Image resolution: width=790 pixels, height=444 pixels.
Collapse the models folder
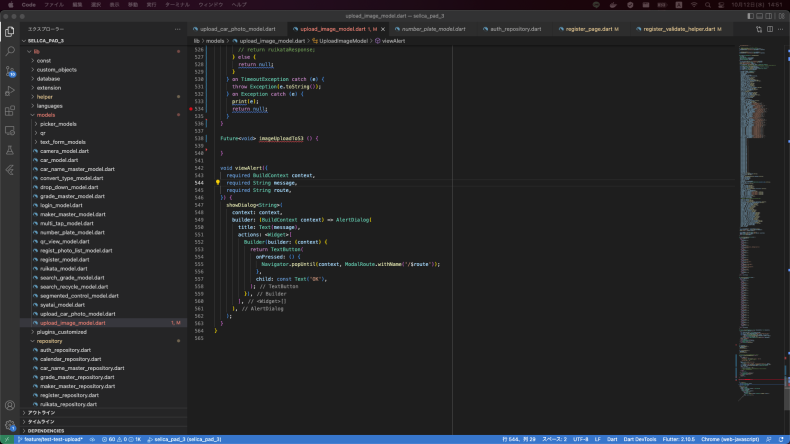(x=46, y=115)
